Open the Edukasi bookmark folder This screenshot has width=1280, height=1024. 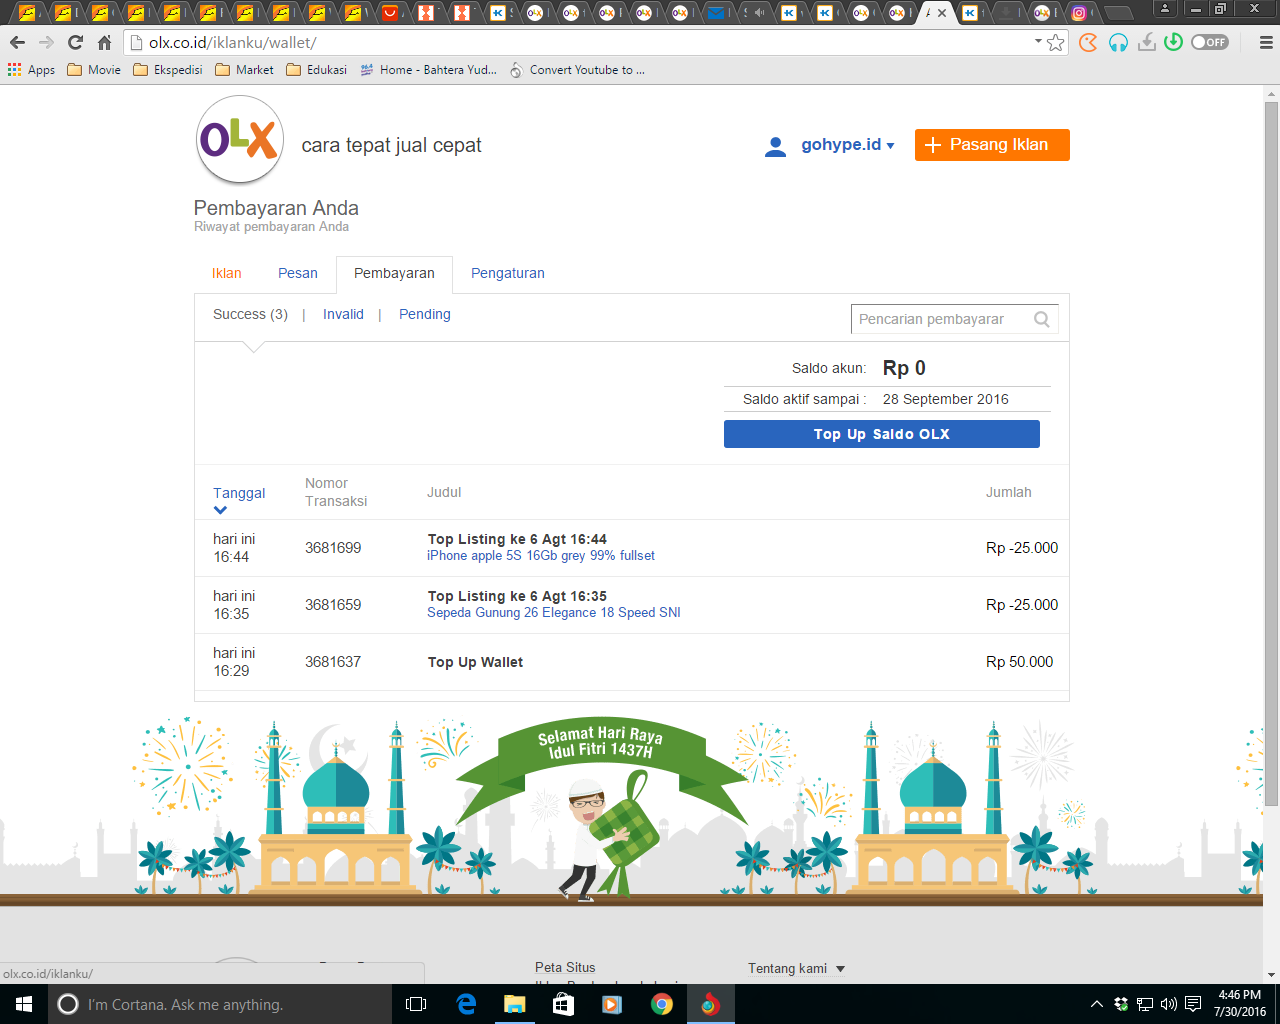click(316, 70)
